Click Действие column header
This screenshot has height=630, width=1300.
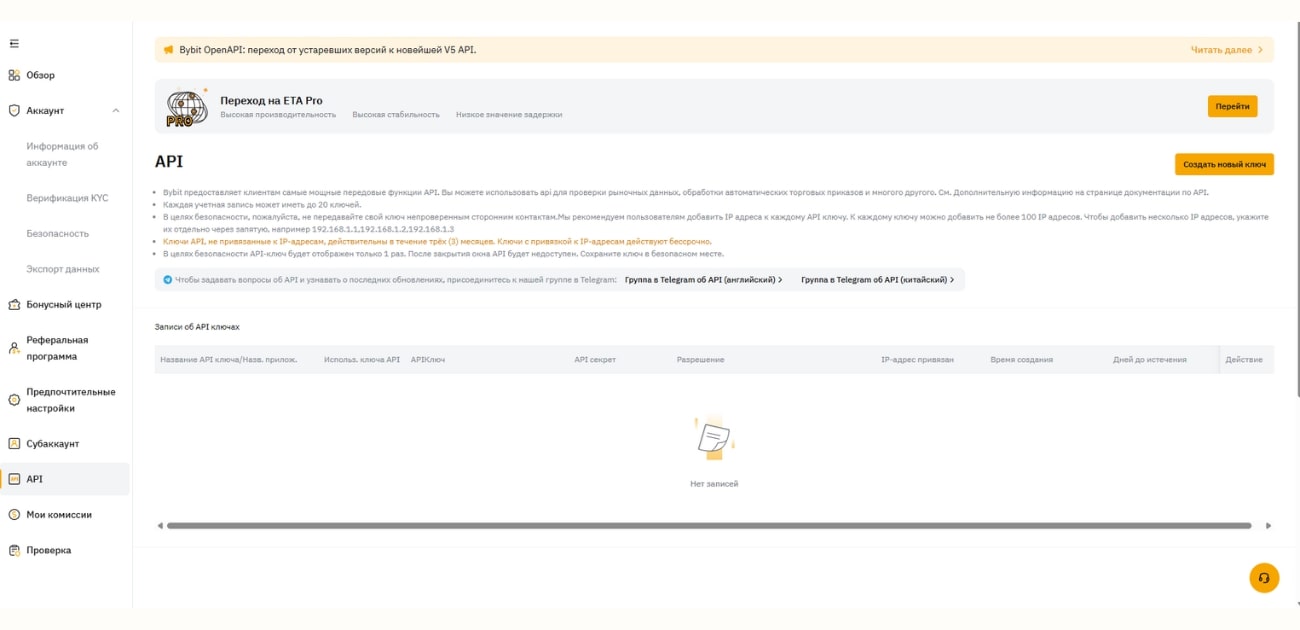[x=1244, y=359]
